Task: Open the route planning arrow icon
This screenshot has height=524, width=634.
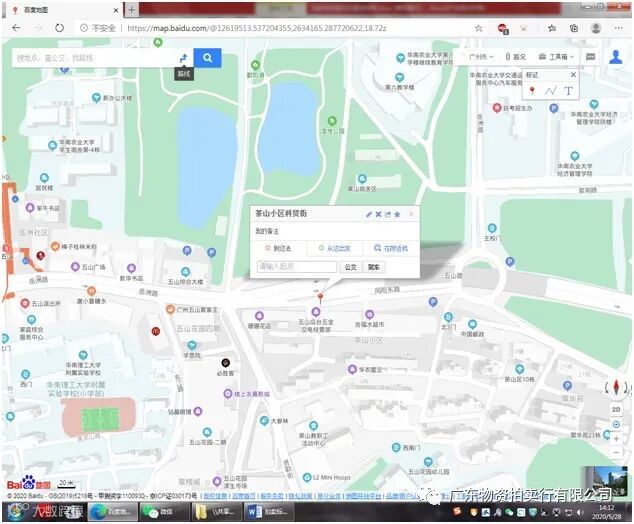Action: click(x=184, y=58)
